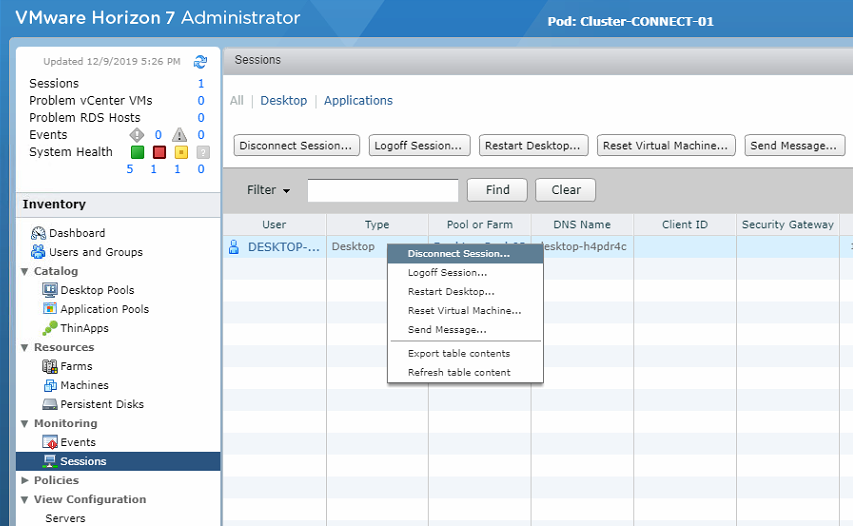853x526 pixels.
Task: Sort by the Pool or Farm column header
Action: click(x=480, y=225)
